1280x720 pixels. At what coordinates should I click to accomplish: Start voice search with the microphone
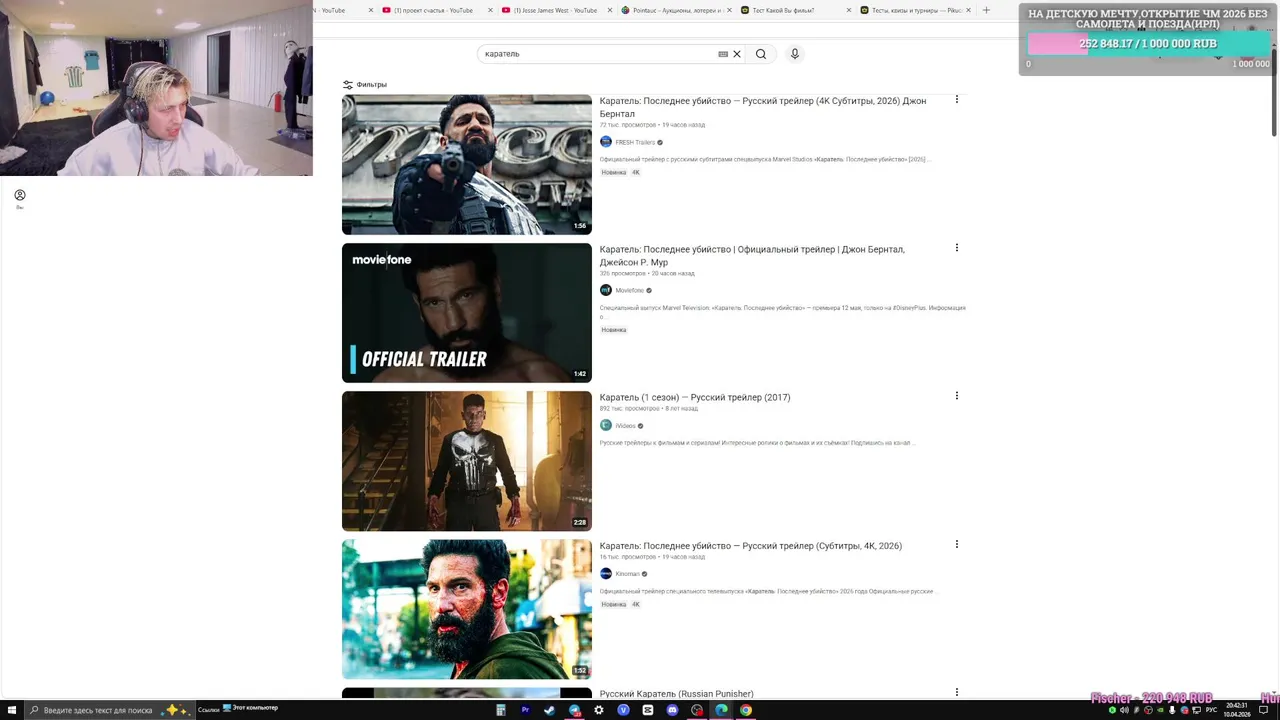point(795,54)
